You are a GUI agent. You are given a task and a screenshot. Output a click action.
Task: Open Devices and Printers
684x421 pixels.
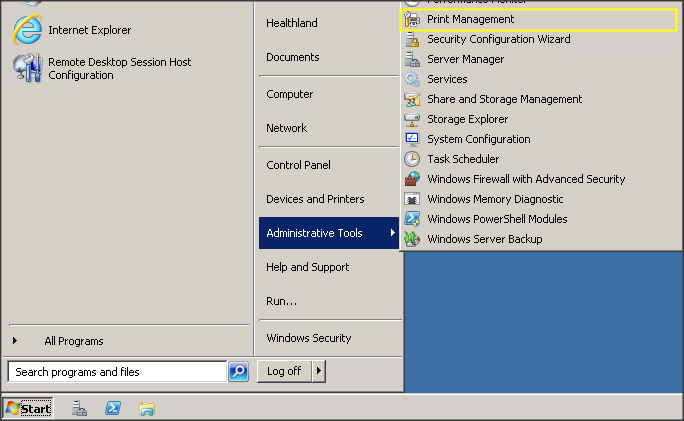[315, 199]
